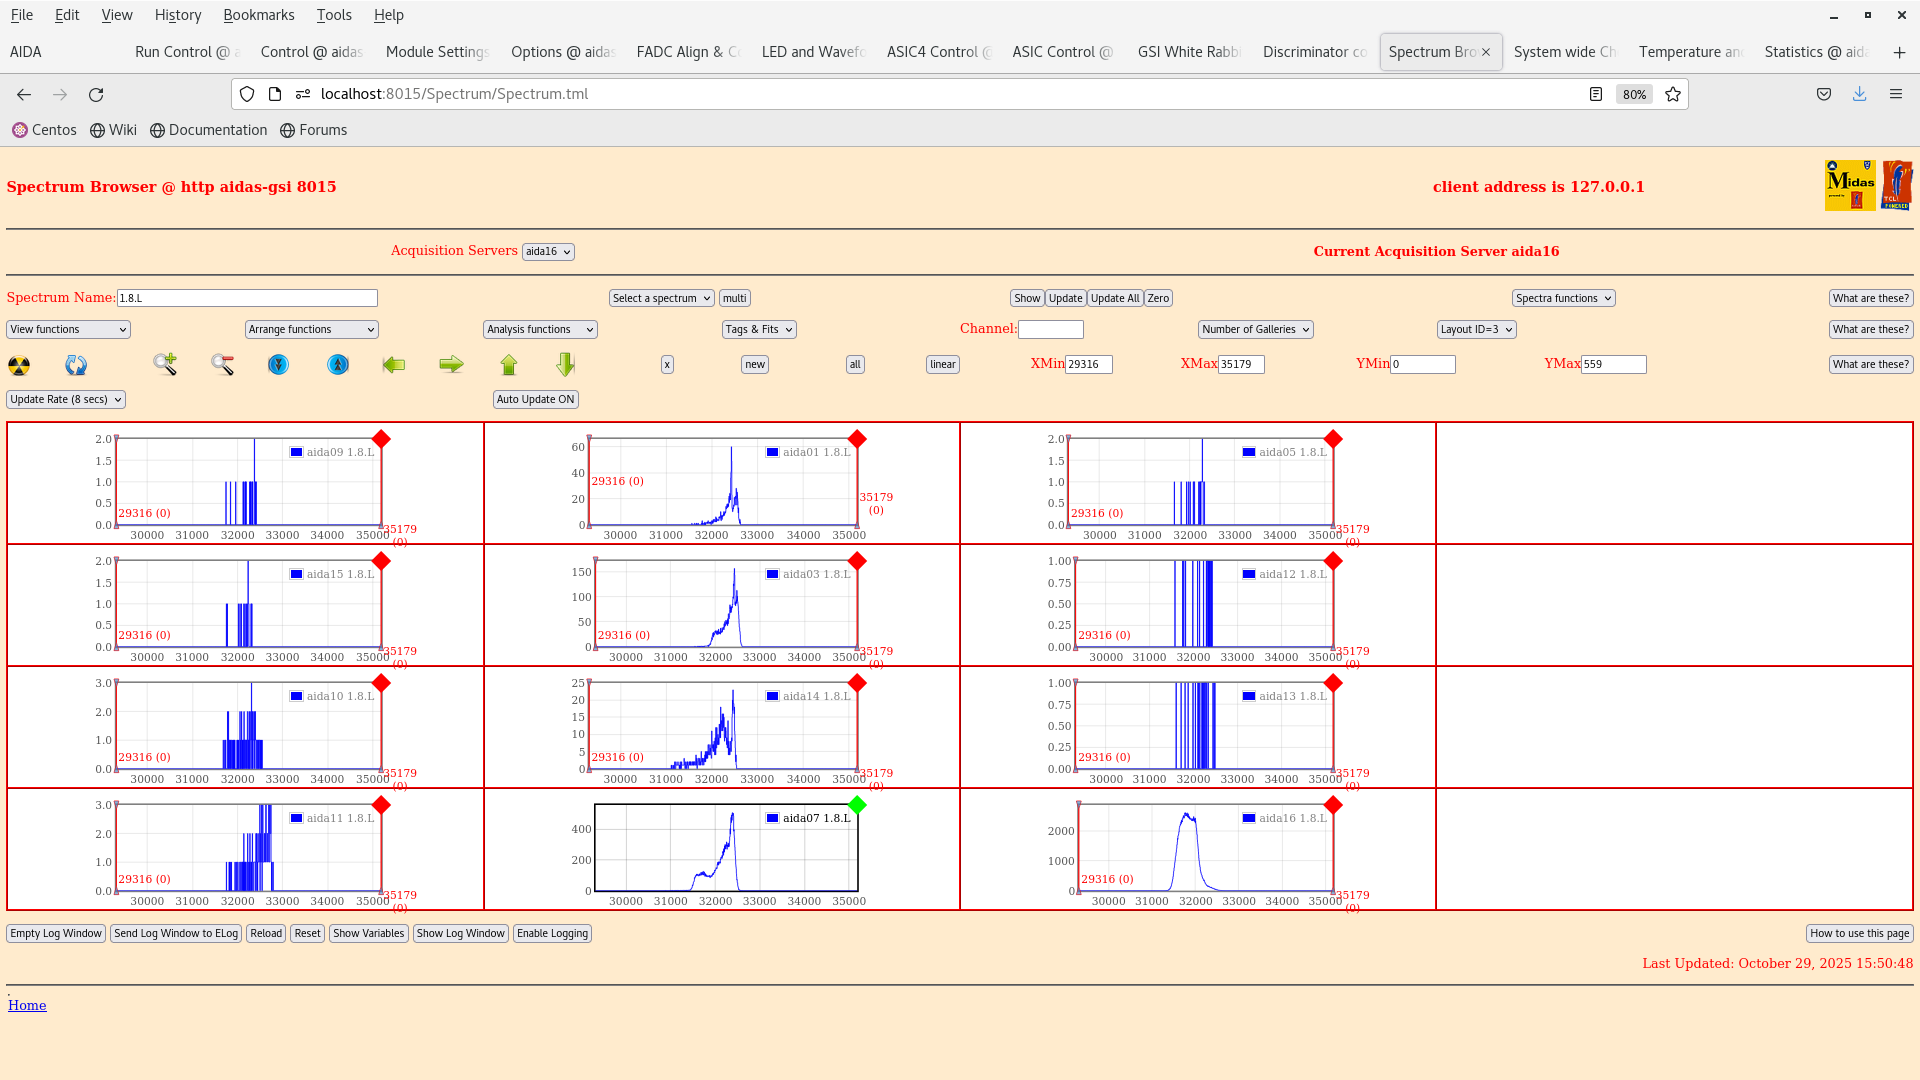Click the green right arrow navigation icon
The image size is (1920, 1080).
point(451,364)
